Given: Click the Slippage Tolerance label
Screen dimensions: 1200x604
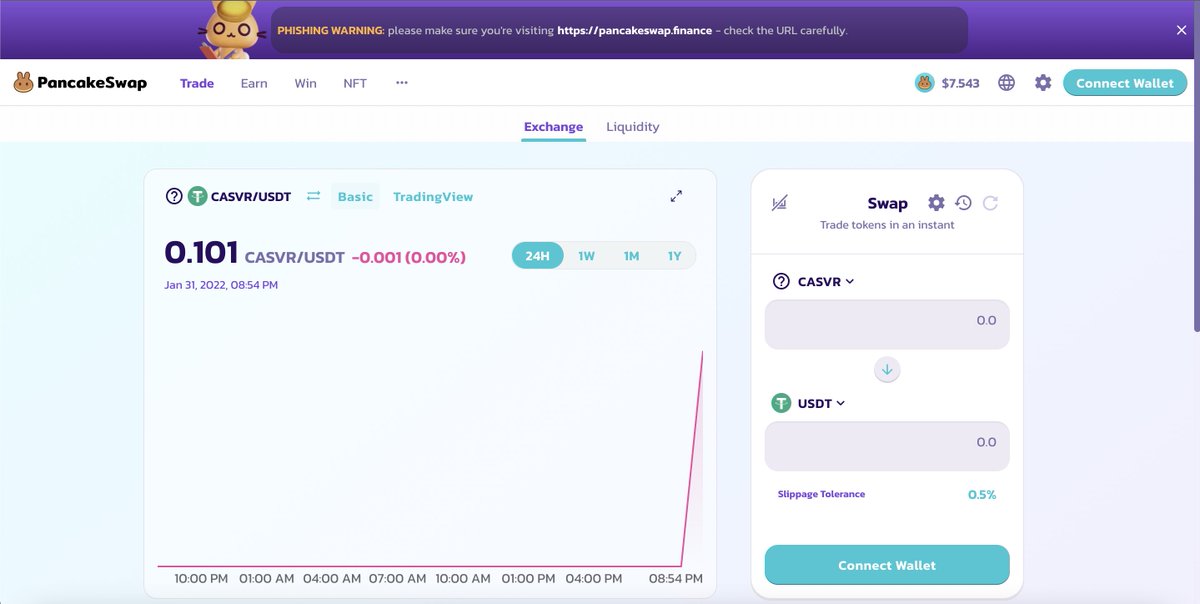Looking at the screenshot, I should (x=821, y=494).
